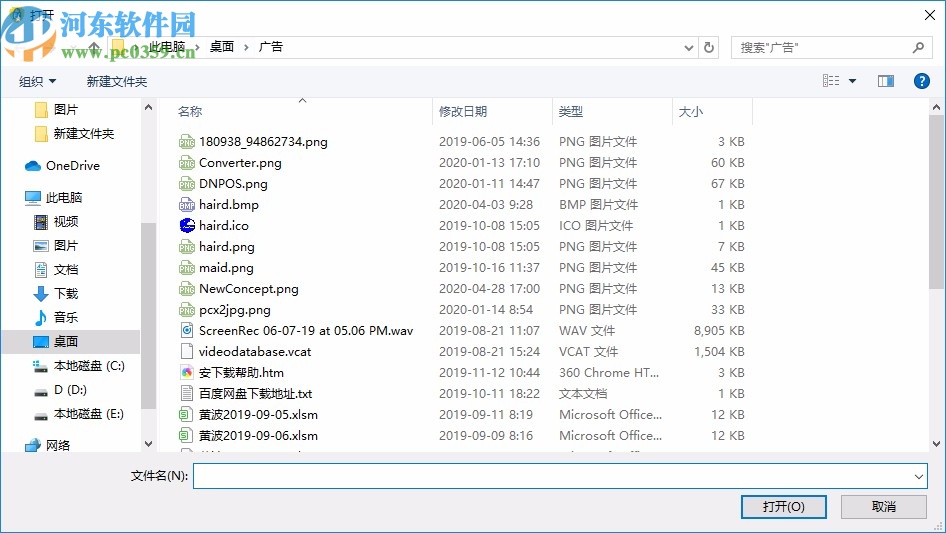Click the pcx2jpg.png file icon

coord(187,310)
